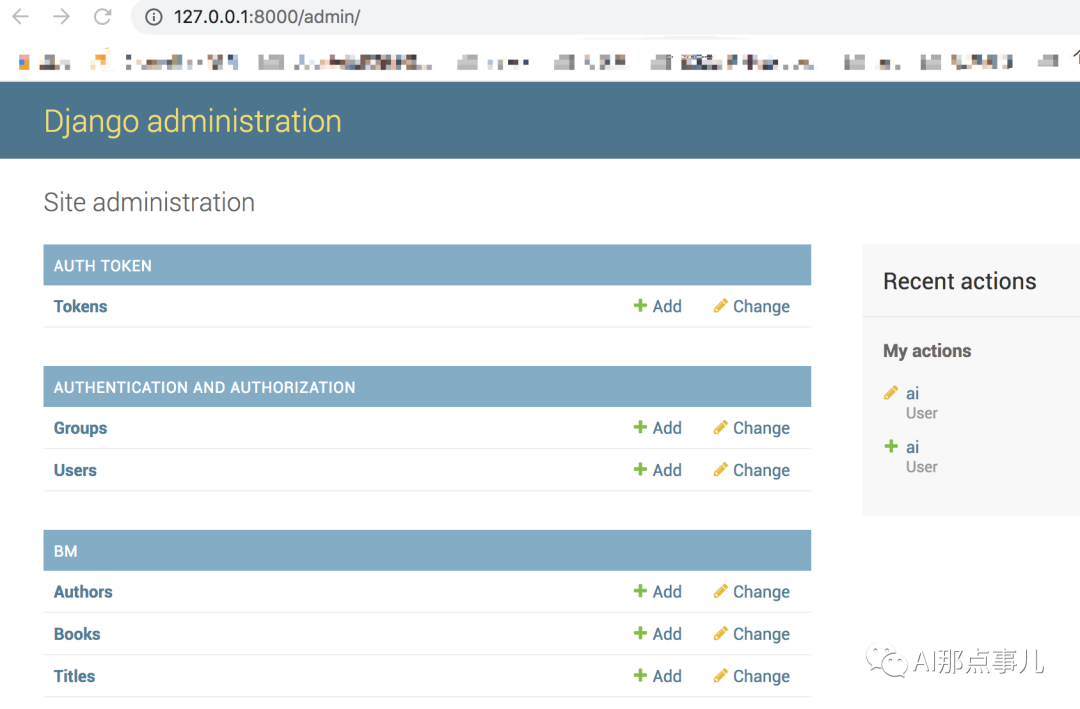Click the Change link for Tokens

761,307
